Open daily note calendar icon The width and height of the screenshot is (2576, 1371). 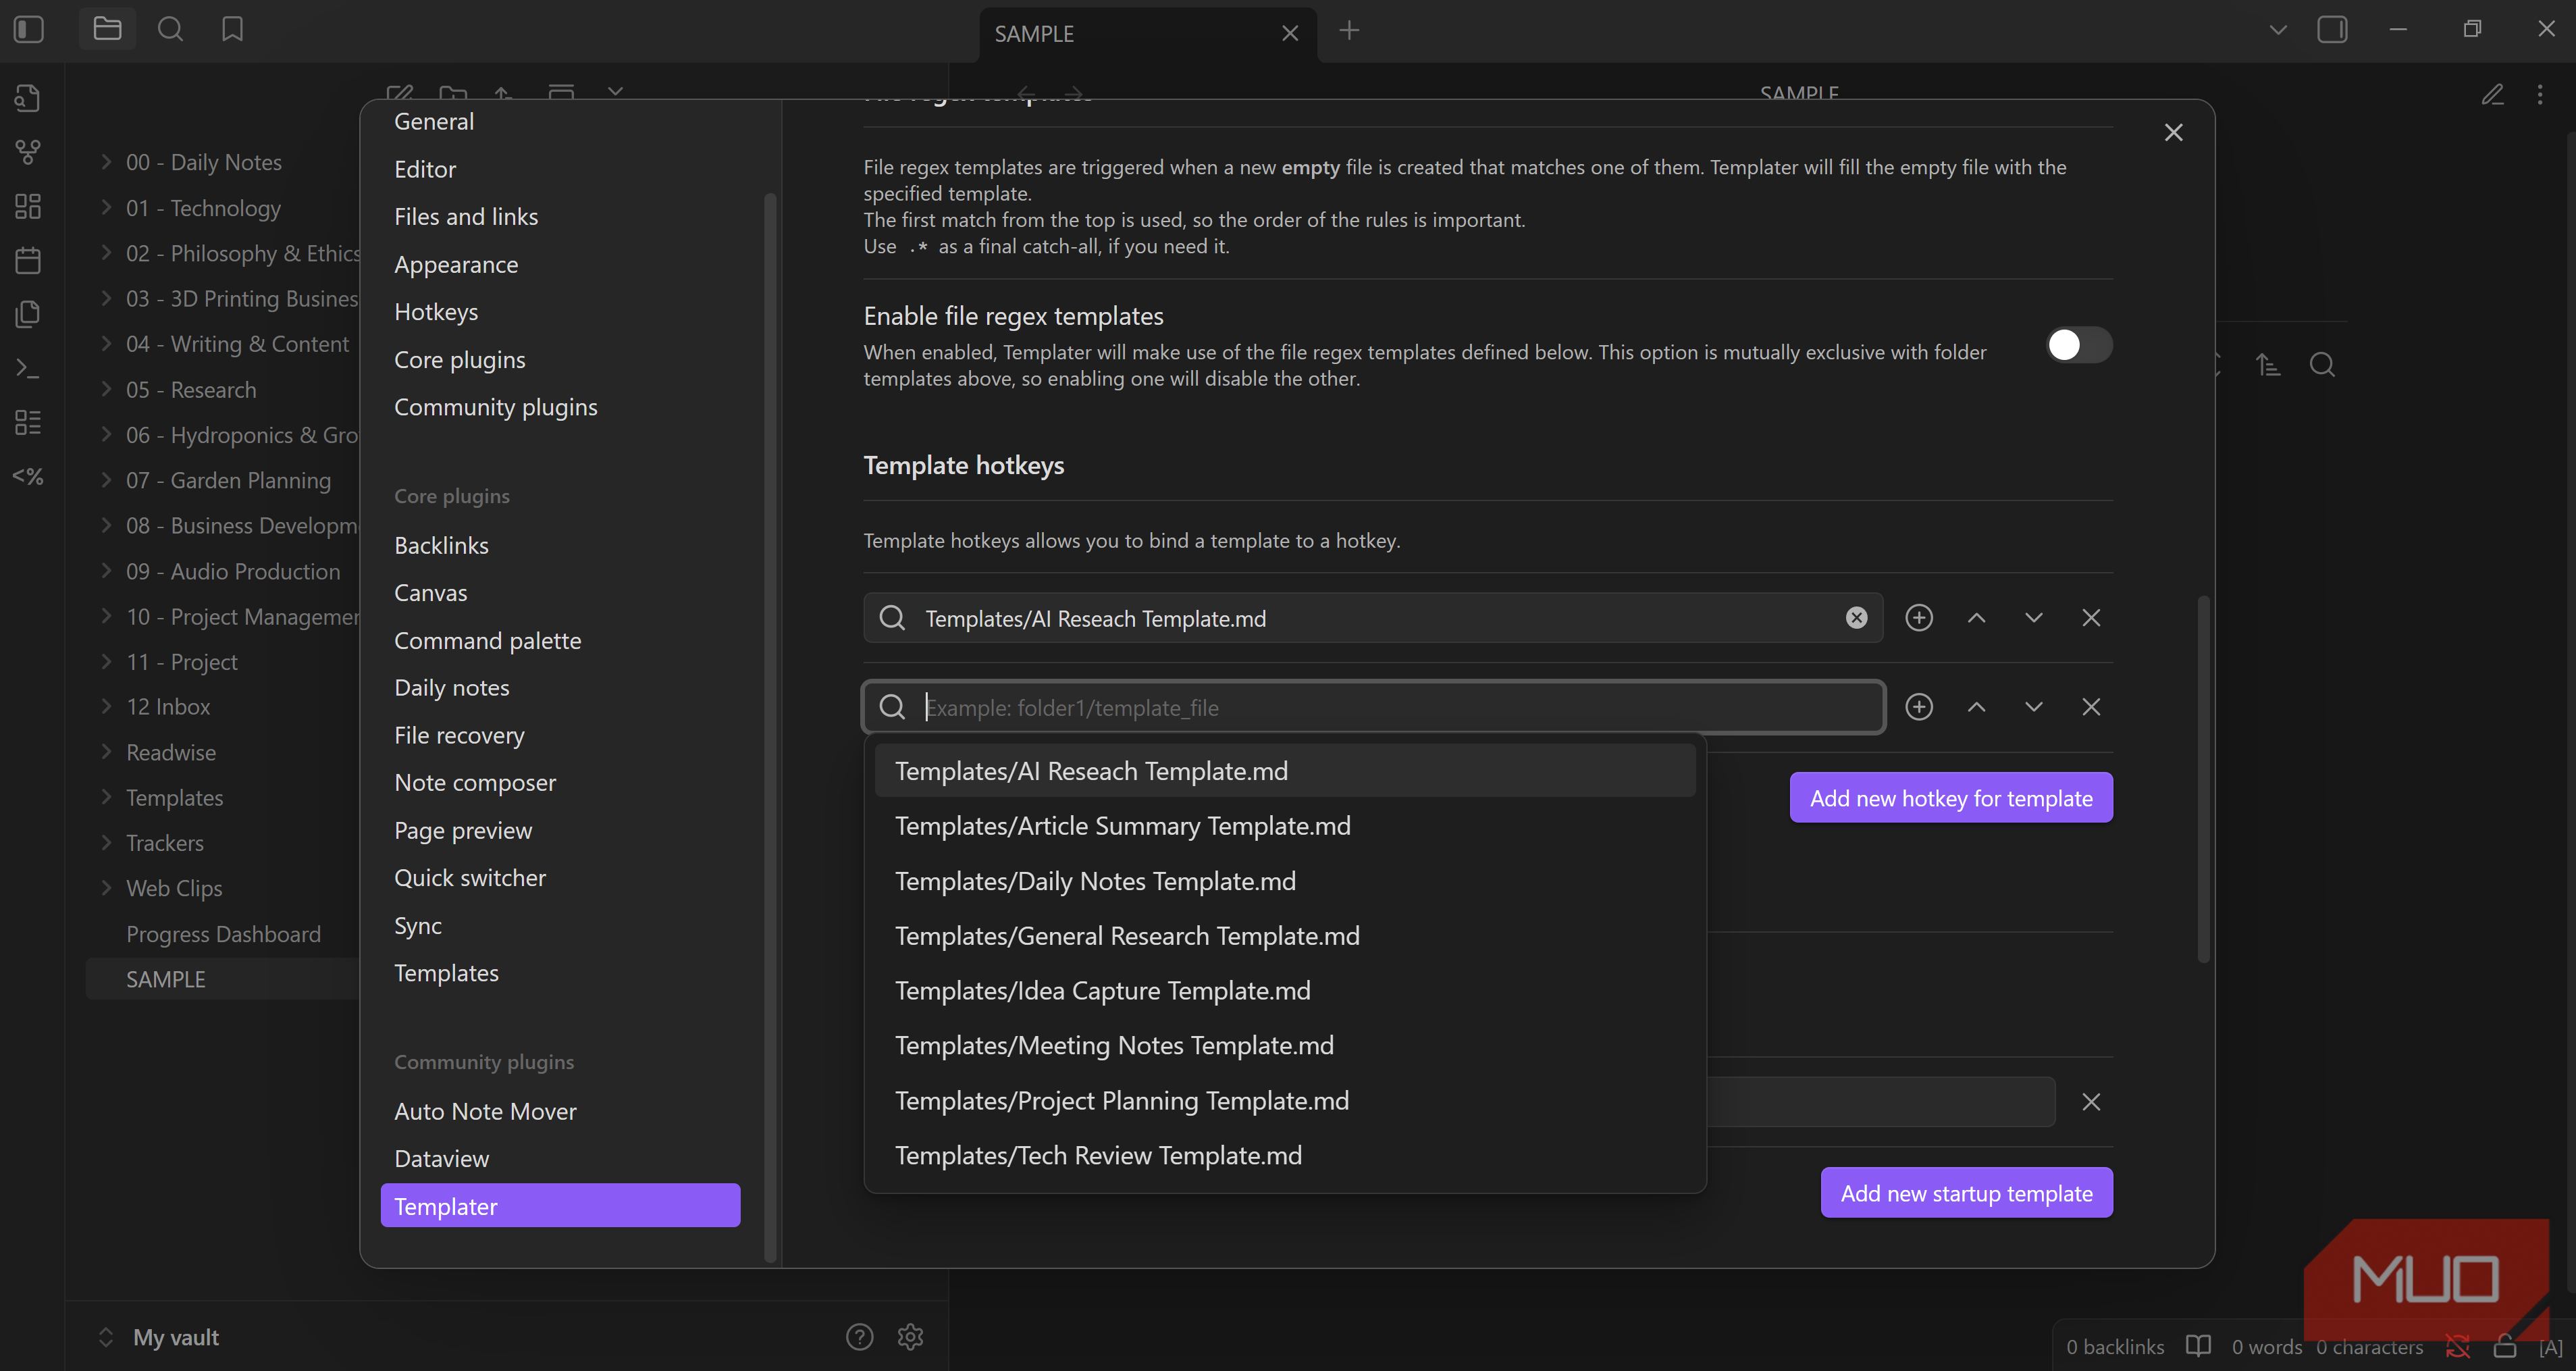point(28,260)
